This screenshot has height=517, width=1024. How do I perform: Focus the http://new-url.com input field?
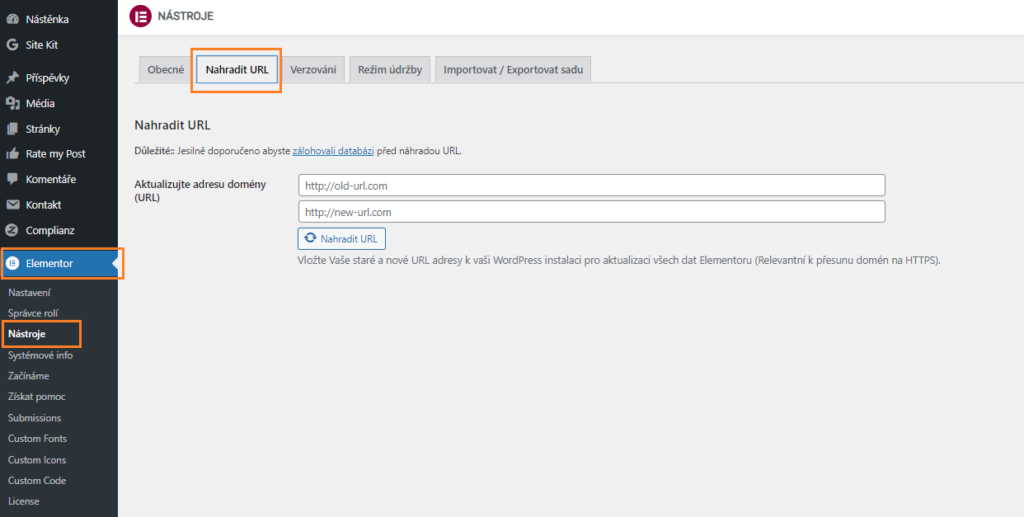pos(592,212)
